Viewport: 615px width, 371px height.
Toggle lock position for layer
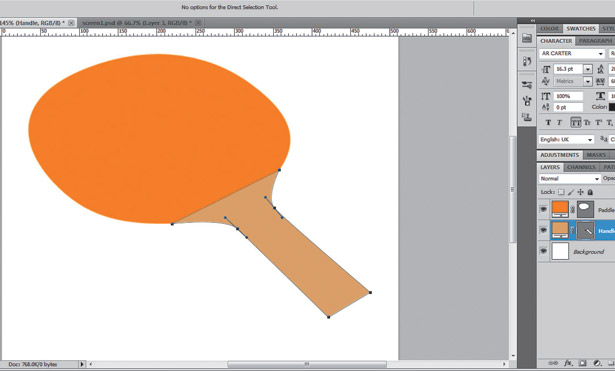[580, 192]
